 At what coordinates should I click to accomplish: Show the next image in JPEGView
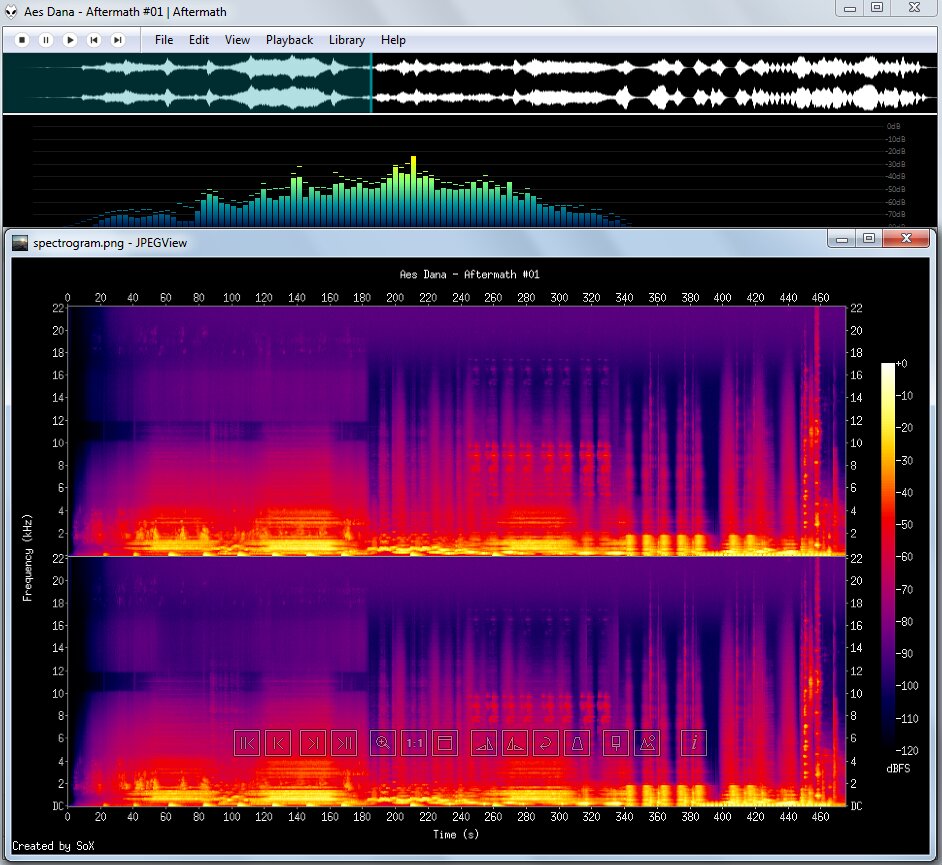[313, 743]
